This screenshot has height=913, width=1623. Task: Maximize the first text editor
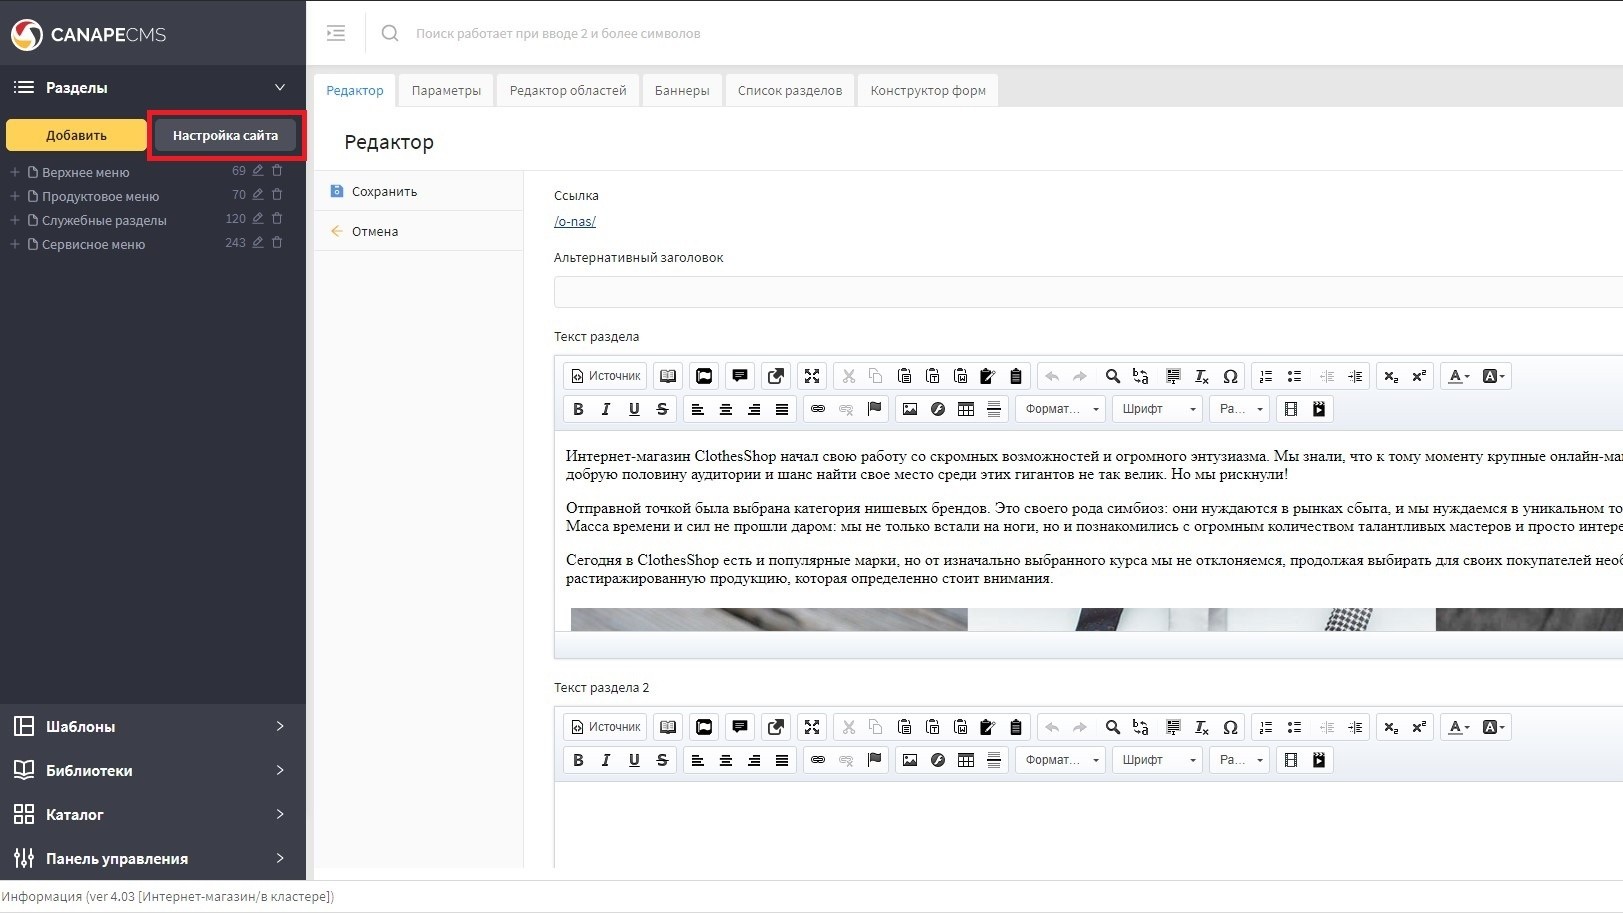(x=812, y=376)
